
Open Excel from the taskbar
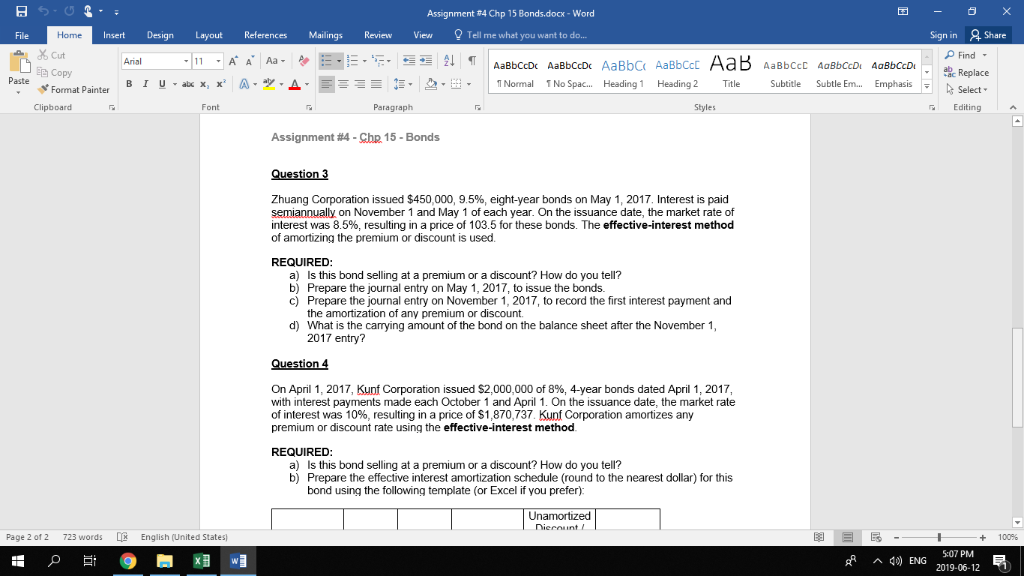tap(200, 560)
